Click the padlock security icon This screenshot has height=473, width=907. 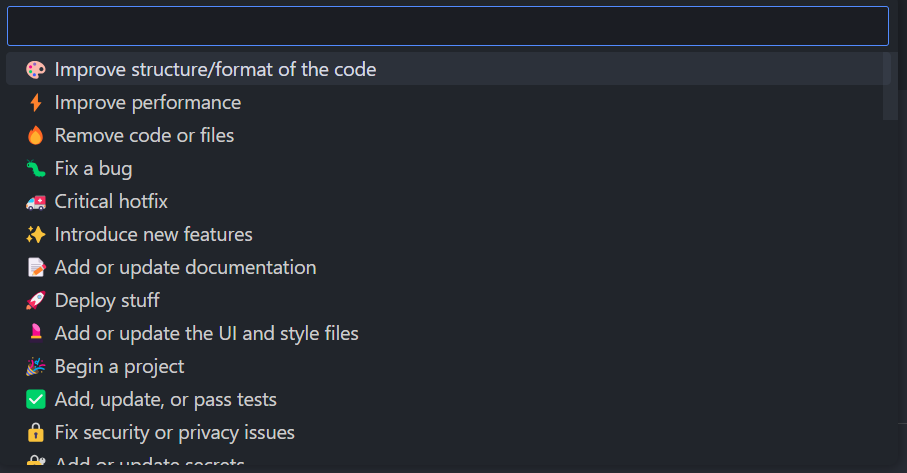coord(36,433)
